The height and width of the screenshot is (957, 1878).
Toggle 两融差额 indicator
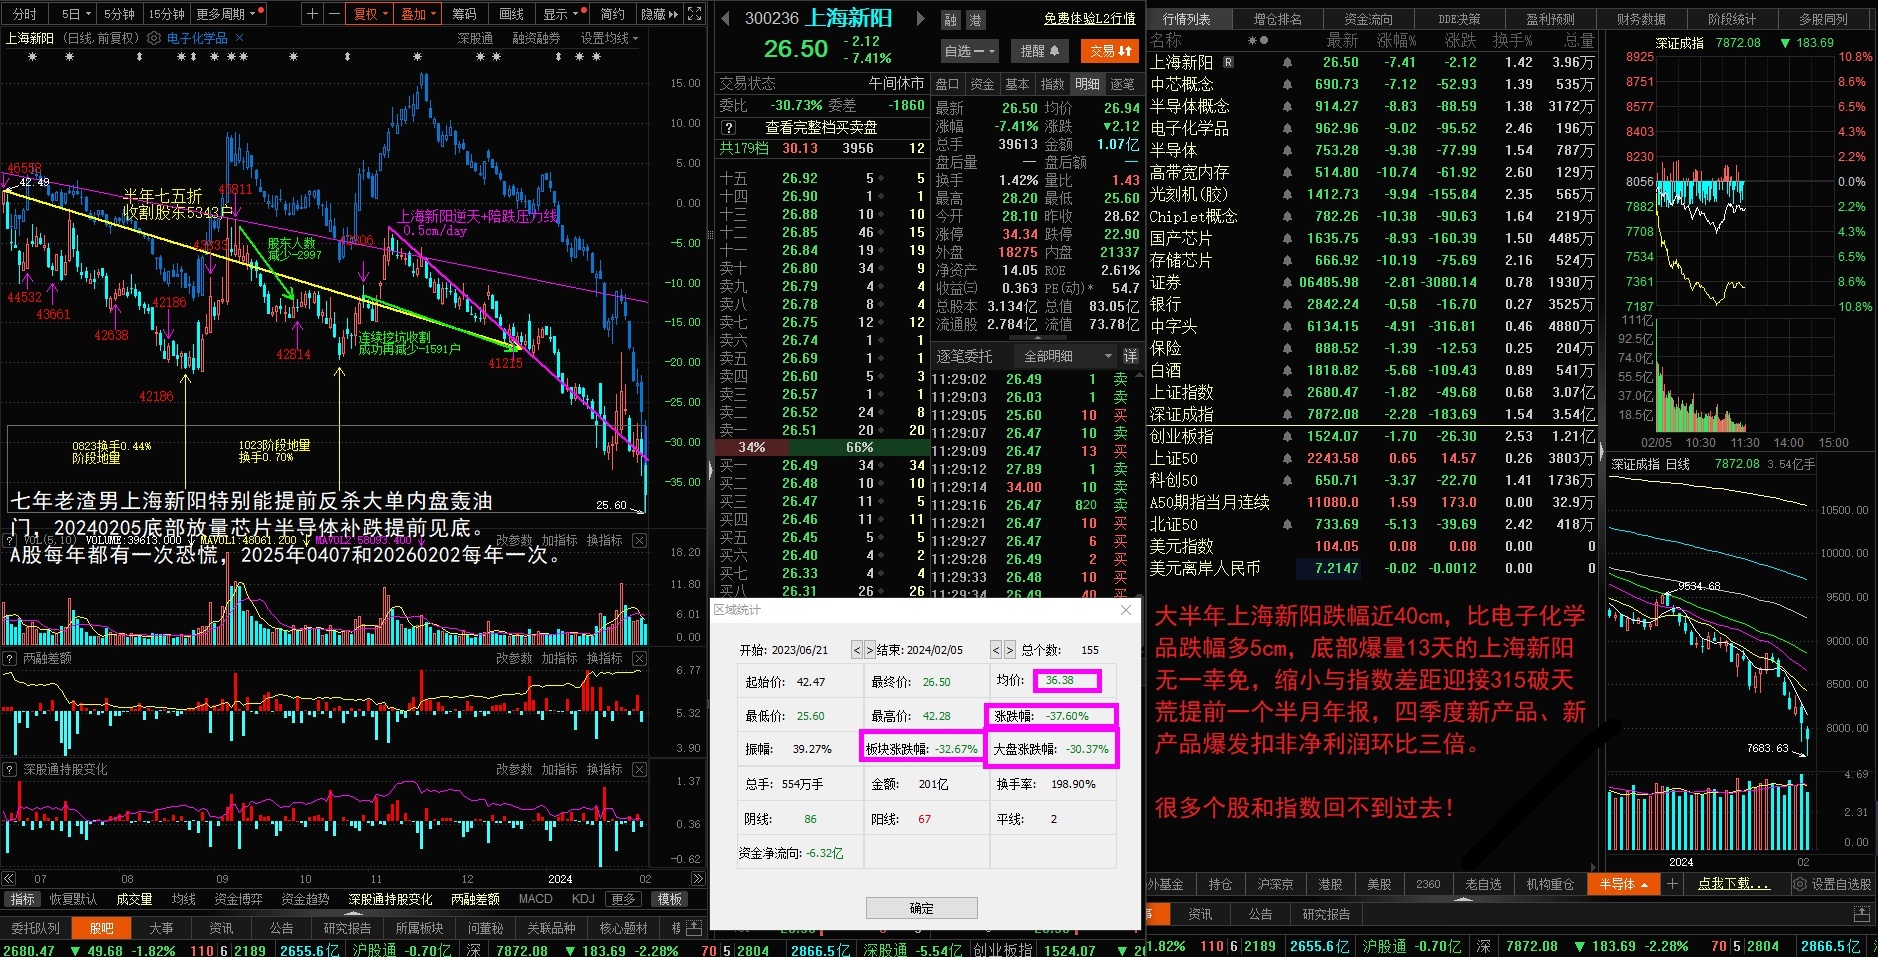click(x=475, y=899)
